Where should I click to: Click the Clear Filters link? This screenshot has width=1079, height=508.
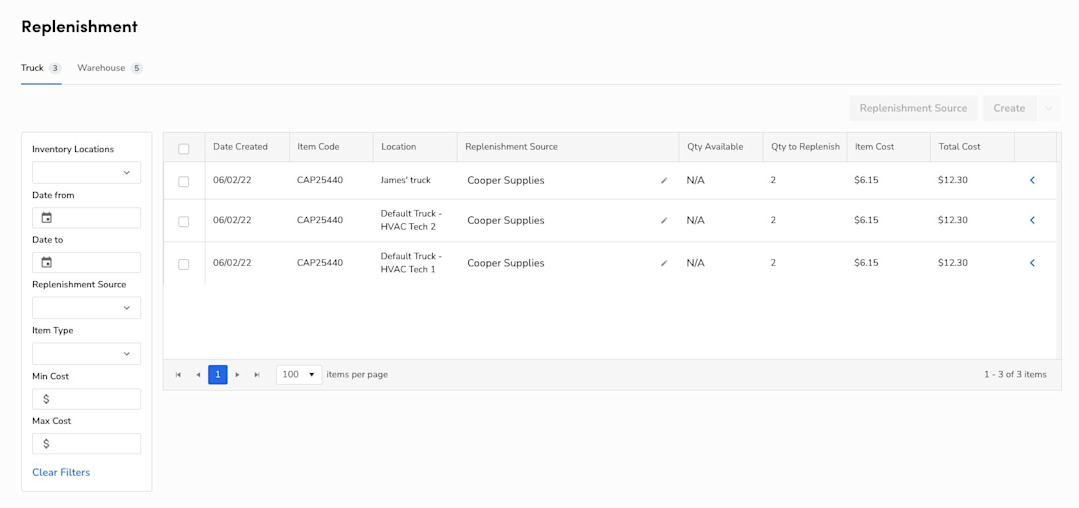click(61, 472)
